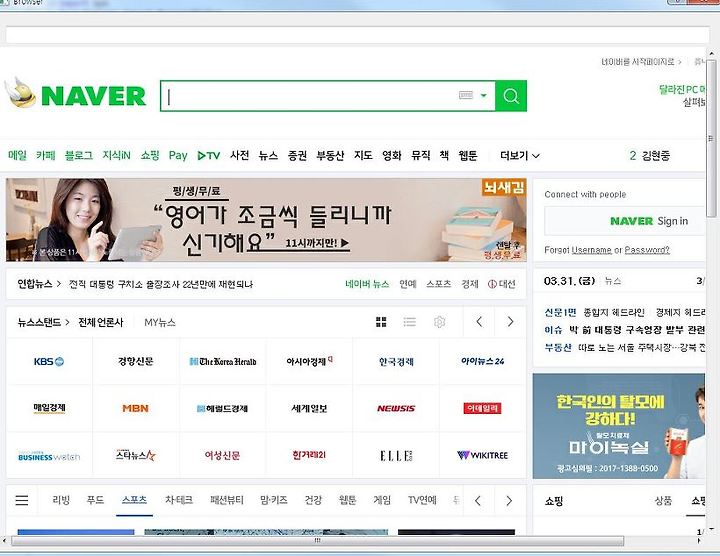Open the 아이뉴스24 publisher tile
The width and height of the screenshot is (720, 556).
(x=483, y=361)
